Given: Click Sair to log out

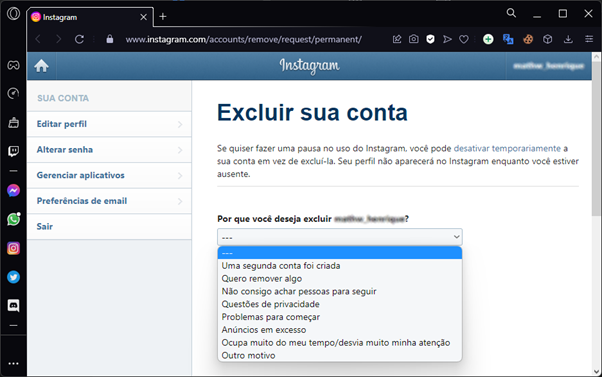Looking at the screenshot, I should click(x=109, y=227).
